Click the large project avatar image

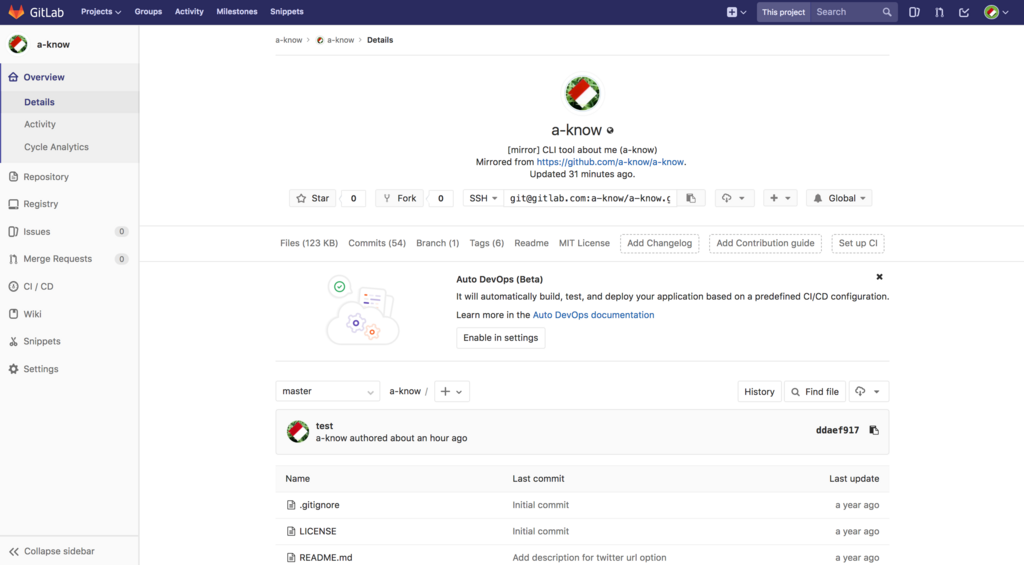click(x=582, y=93)
